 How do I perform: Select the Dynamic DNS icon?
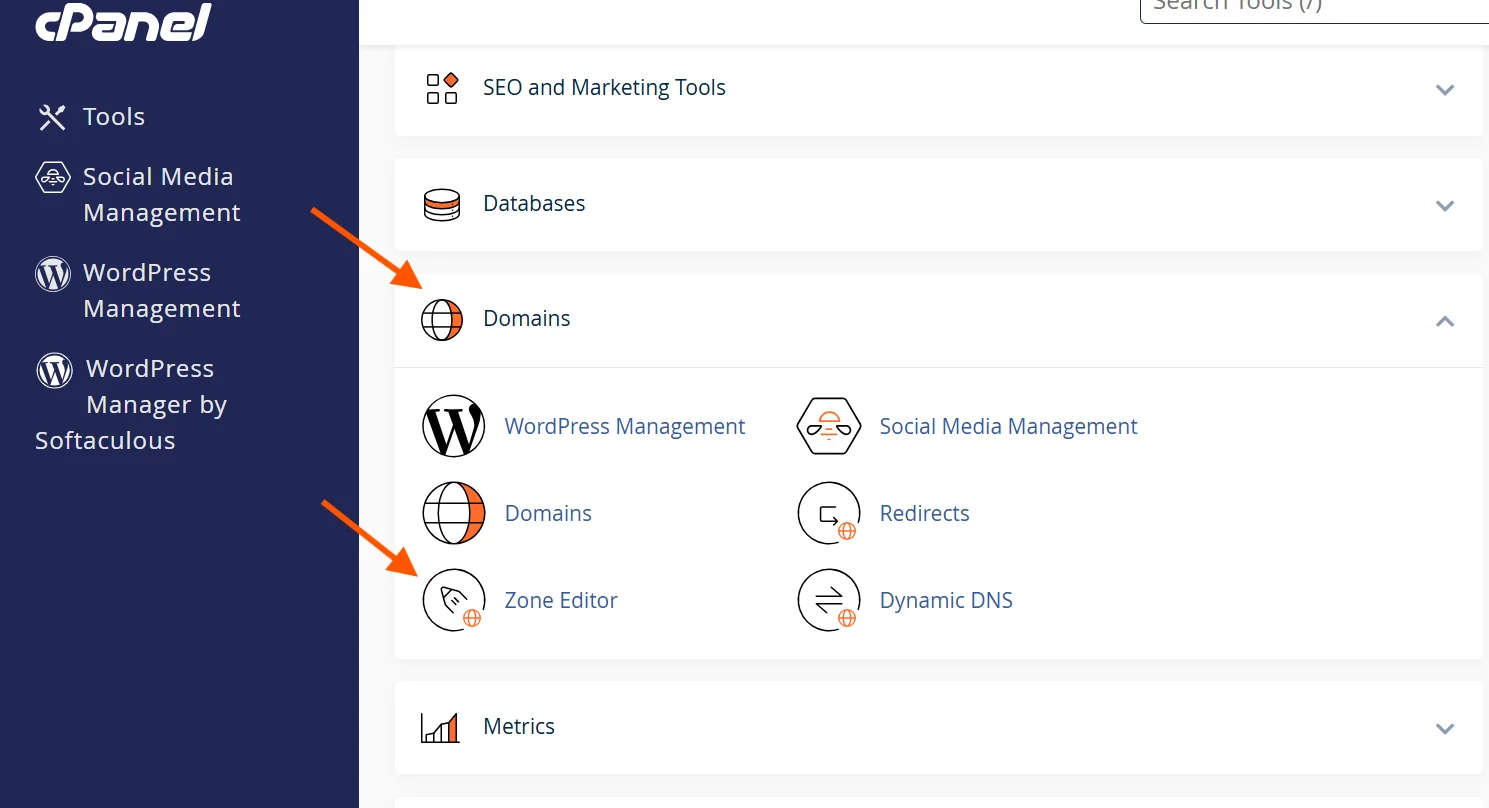tap(829, 600)
